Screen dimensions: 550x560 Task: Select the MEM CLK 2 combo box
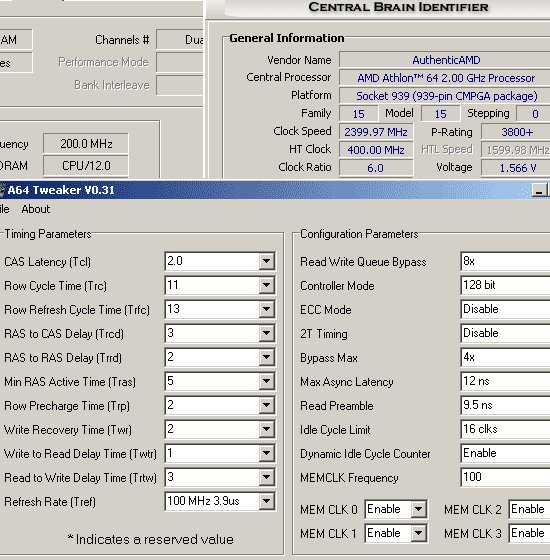tap(529, 509)
